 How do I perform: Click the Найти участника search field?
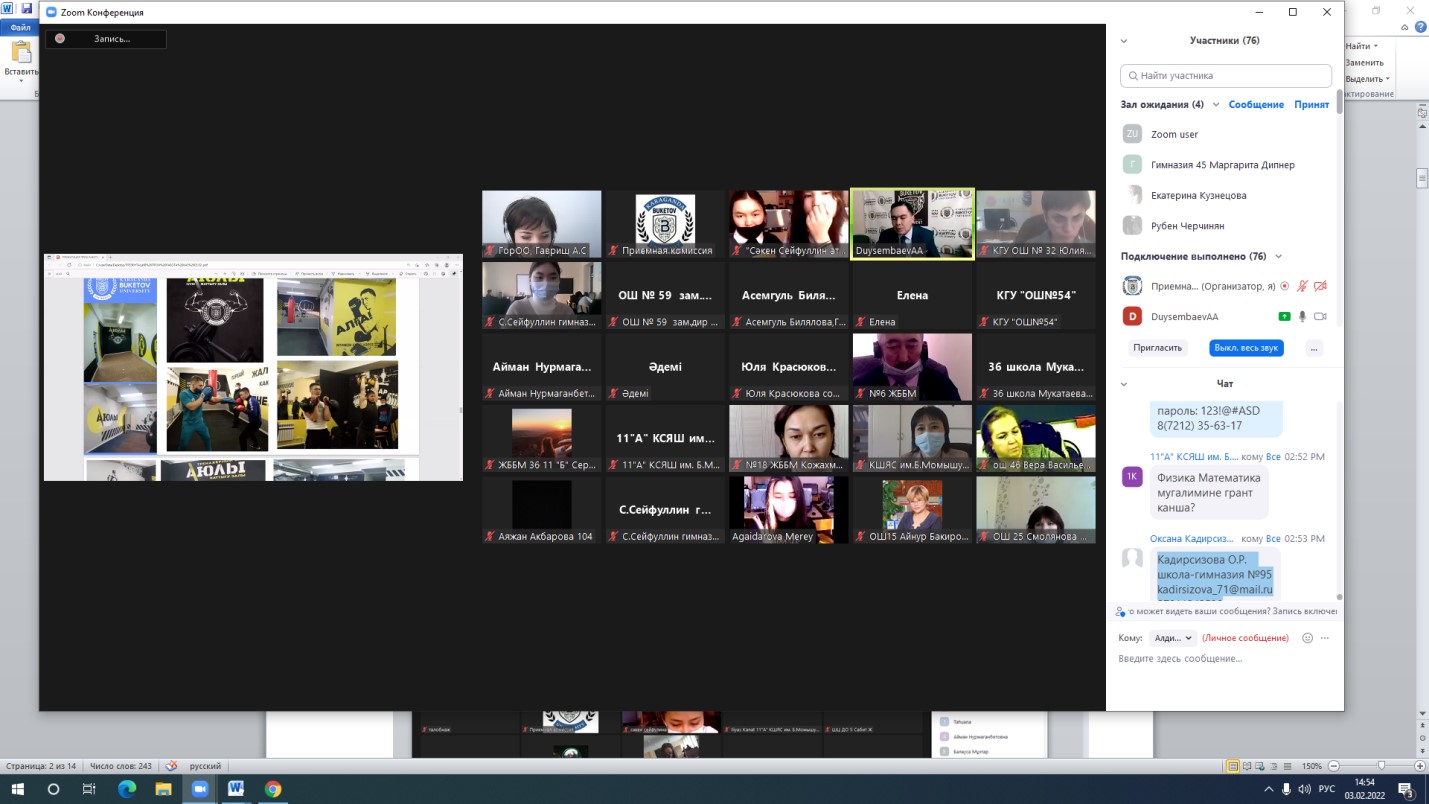point(1226,75)
